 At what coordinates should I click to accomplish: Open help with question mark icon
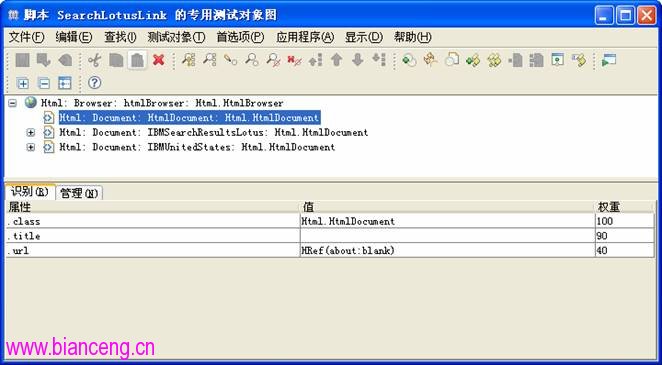pos(95,83)
